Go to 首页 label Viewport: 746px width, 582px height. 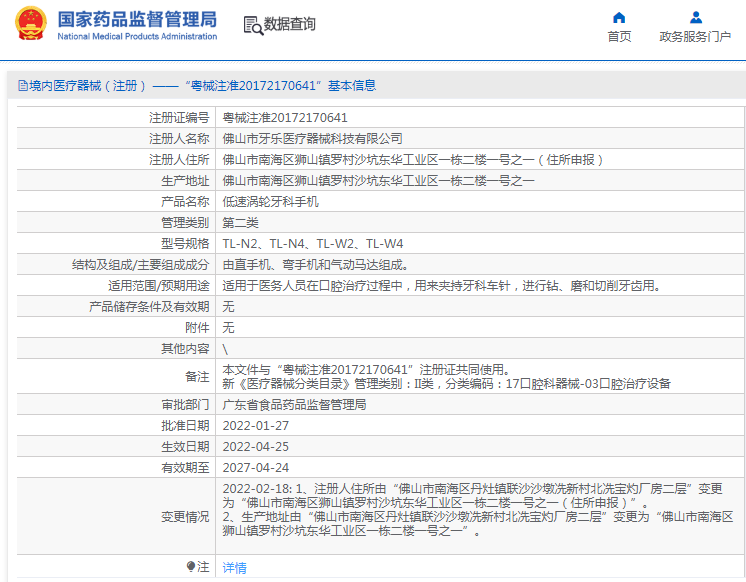tap(619, 37)
